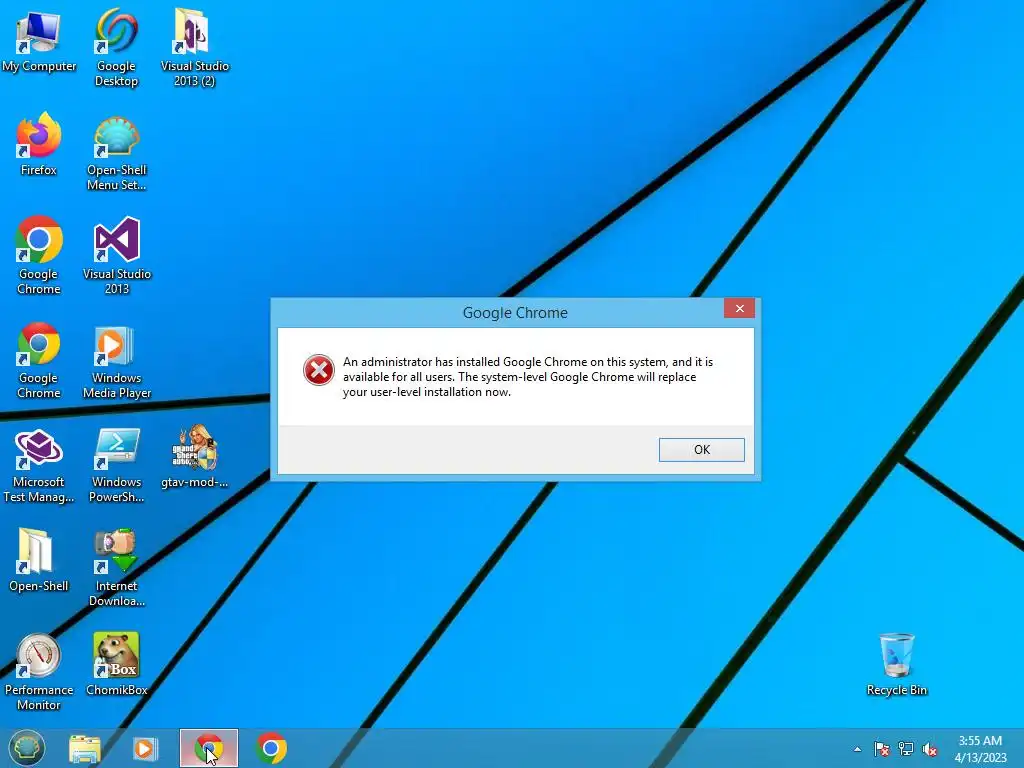Select the lower Google Chrome desktop shortcut
1024x768 pixels.
point(39,360)
